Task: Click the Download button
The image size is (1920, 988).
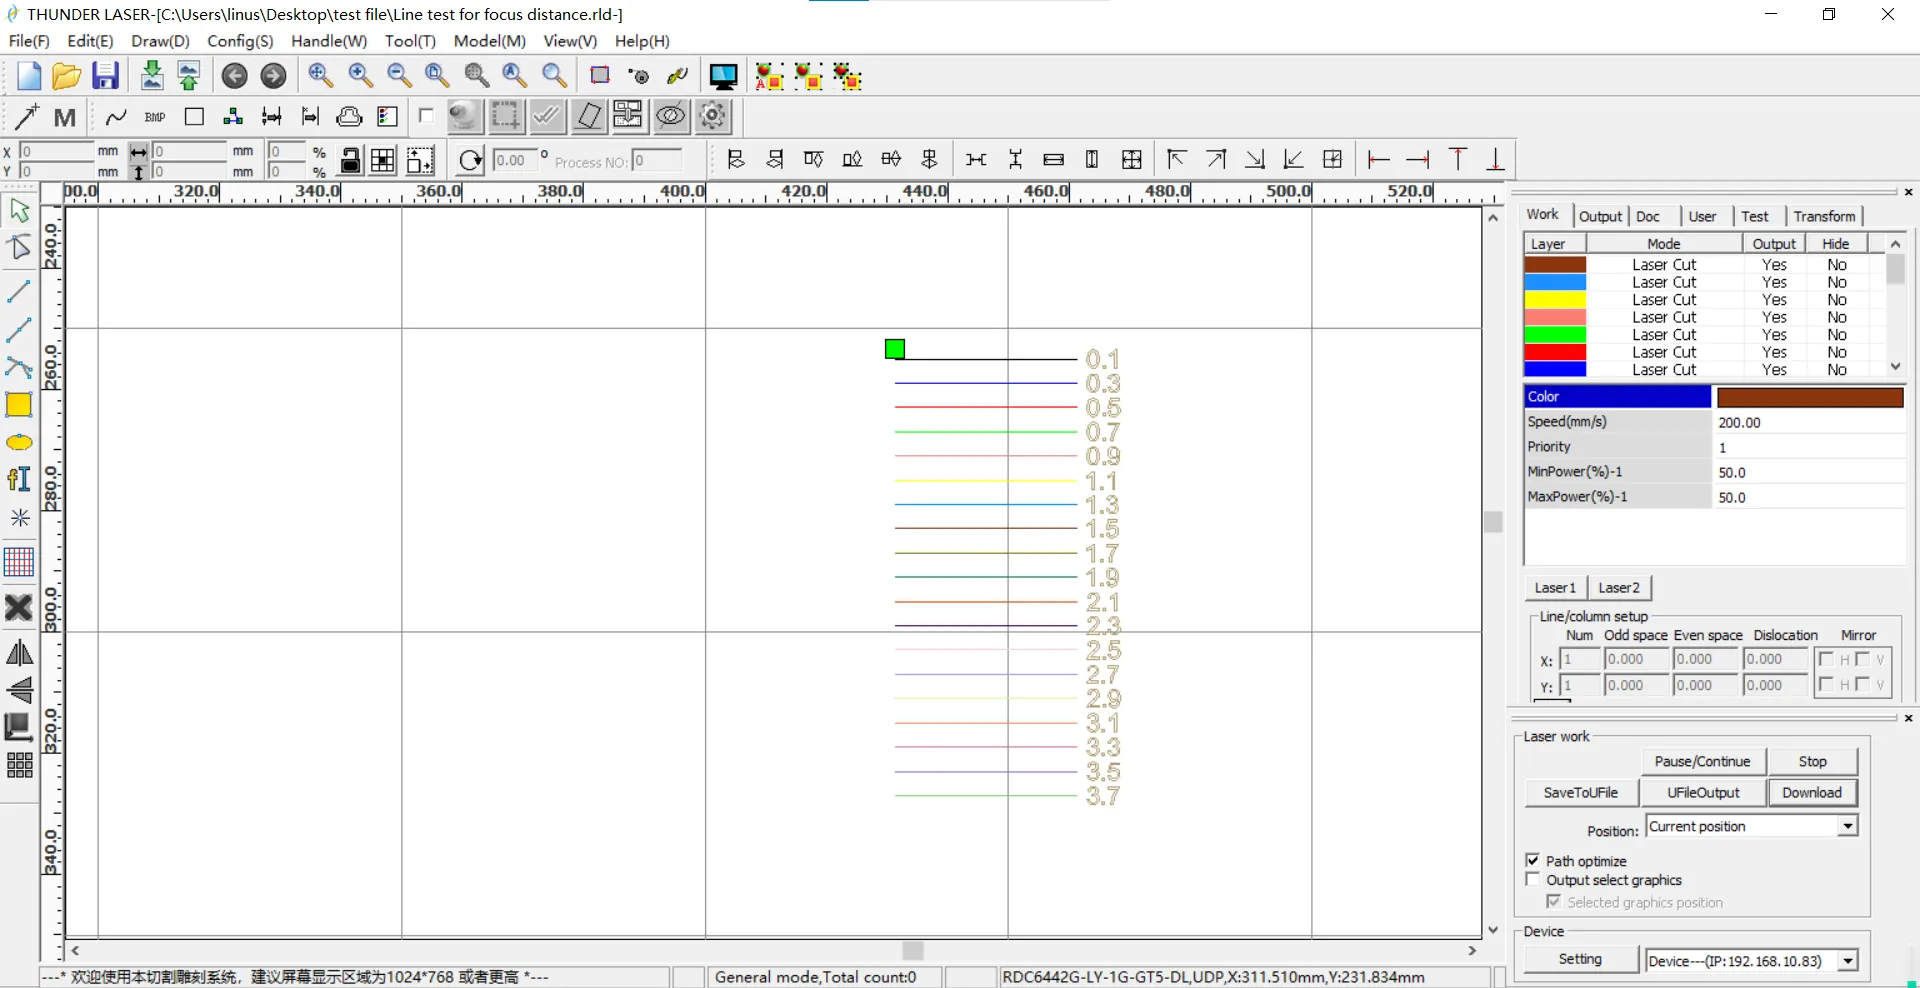Action: point(1811,792)
